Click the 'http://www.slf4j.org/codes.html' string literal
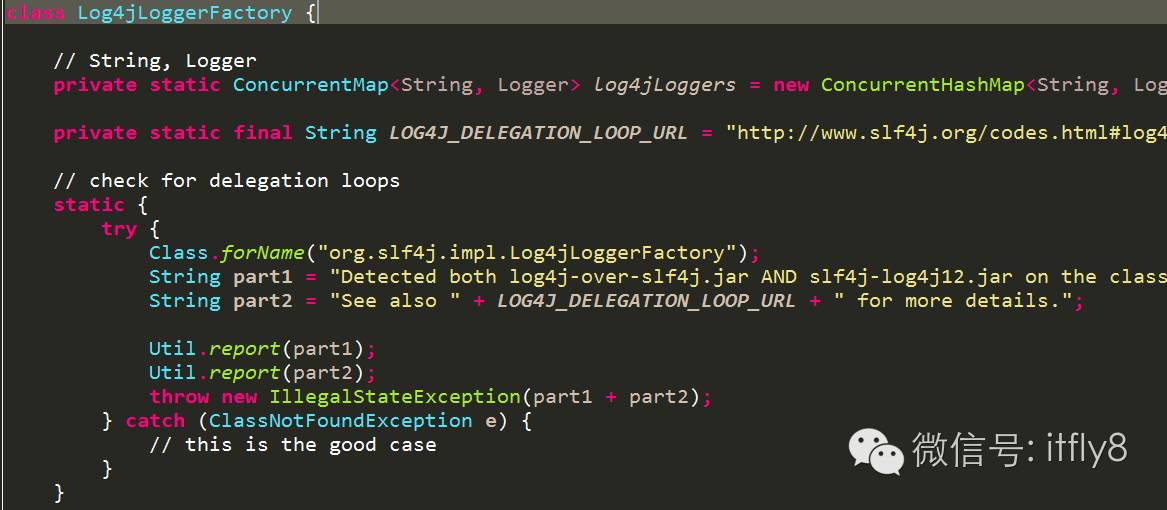This screenshot has width=1167, height=510. coord(946,133)
